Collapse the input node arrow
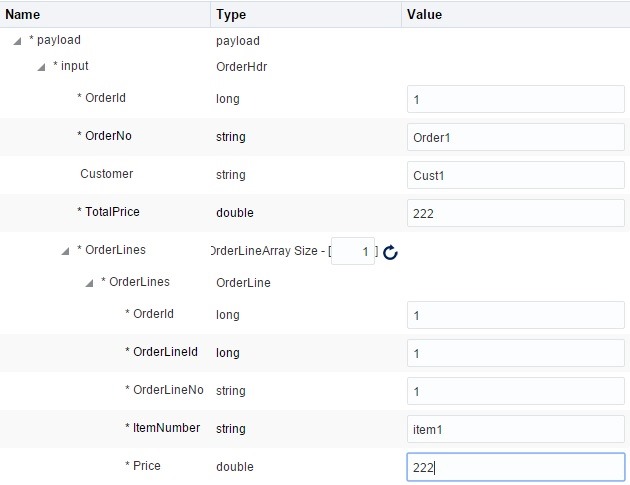The height and width of the screenshot is (485, 630). [42, 67]
